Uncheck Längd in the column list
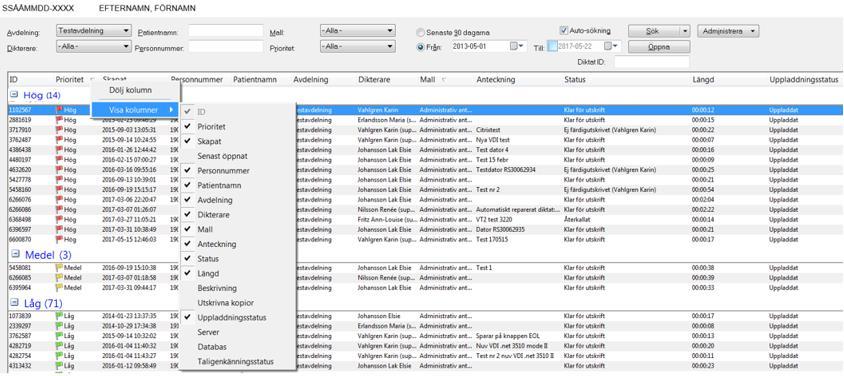This screenshot has height=376, width=844. 187,273
